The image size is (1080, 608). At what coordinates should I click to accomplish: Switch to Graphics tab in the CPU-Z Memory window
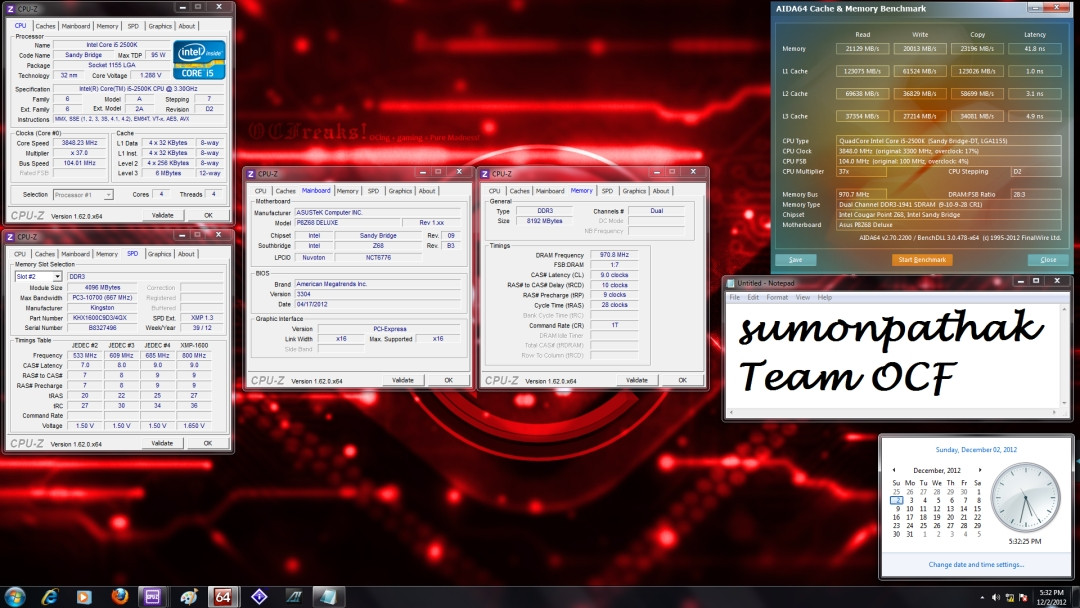click(x=634, y=191)
